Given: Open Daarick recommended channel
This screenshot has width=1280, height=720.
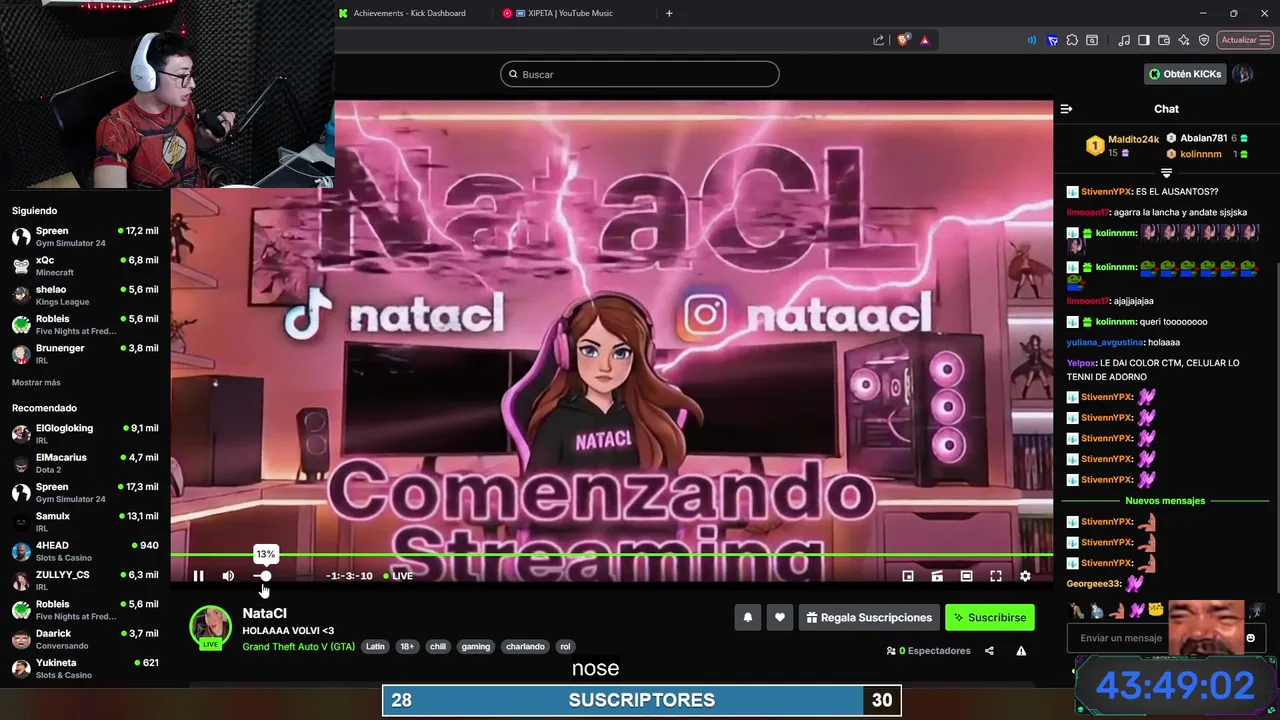Looking at the screenshot, I should click(85, 639).
